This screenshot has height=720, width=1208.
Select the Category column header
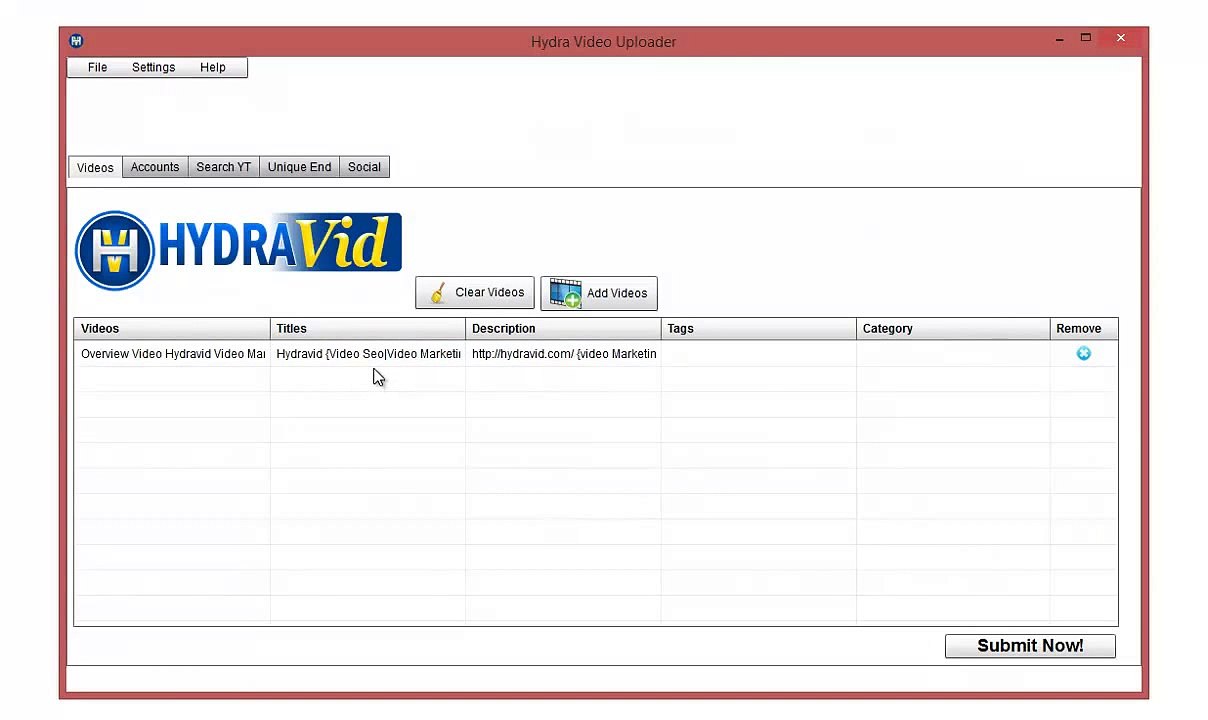click(953, 328)
